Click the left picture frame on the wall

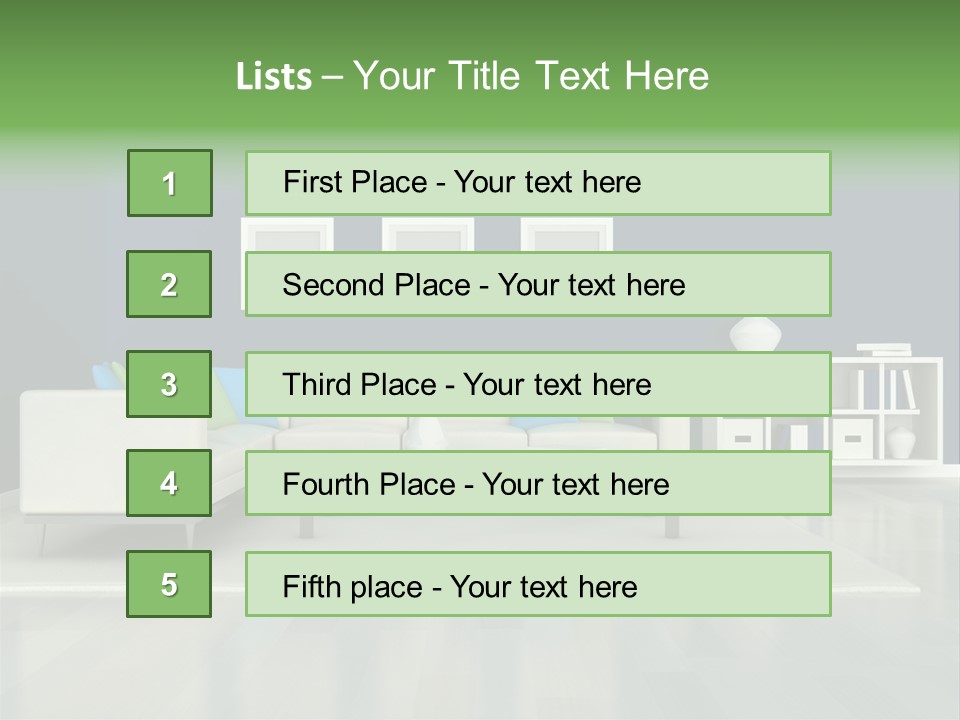pyautogui.click(x=287, y=234)
